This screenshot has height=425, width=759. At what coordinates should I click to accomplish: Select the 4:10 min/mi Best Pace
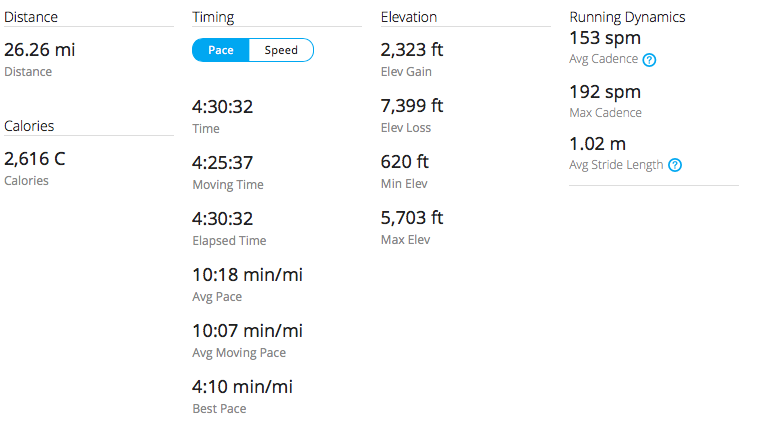pos(242,387)
